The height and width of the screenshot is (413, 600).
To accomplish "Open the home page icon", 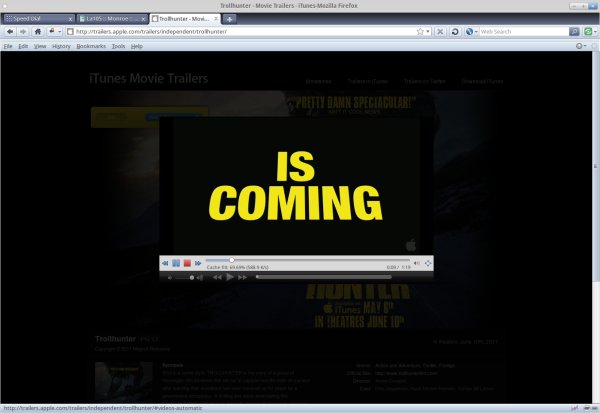I will point(38,32).
